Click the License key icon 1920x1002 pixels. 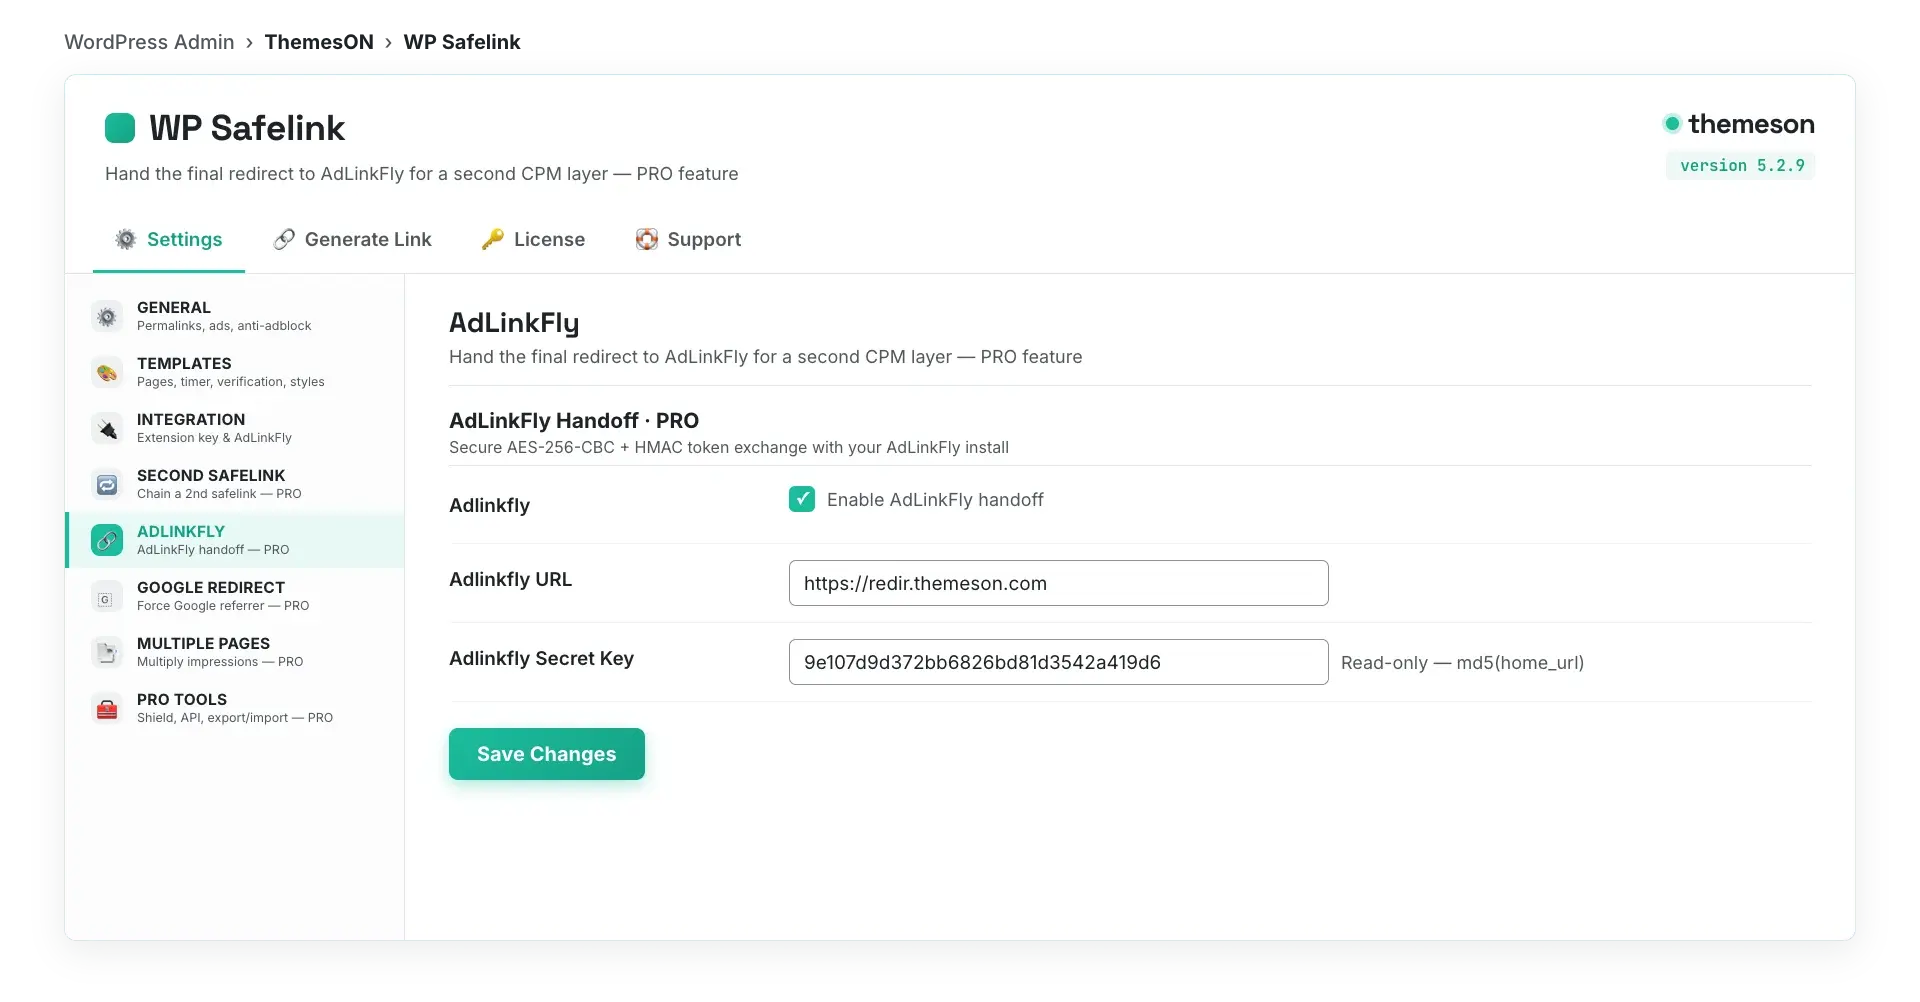[x=493, y=239]
